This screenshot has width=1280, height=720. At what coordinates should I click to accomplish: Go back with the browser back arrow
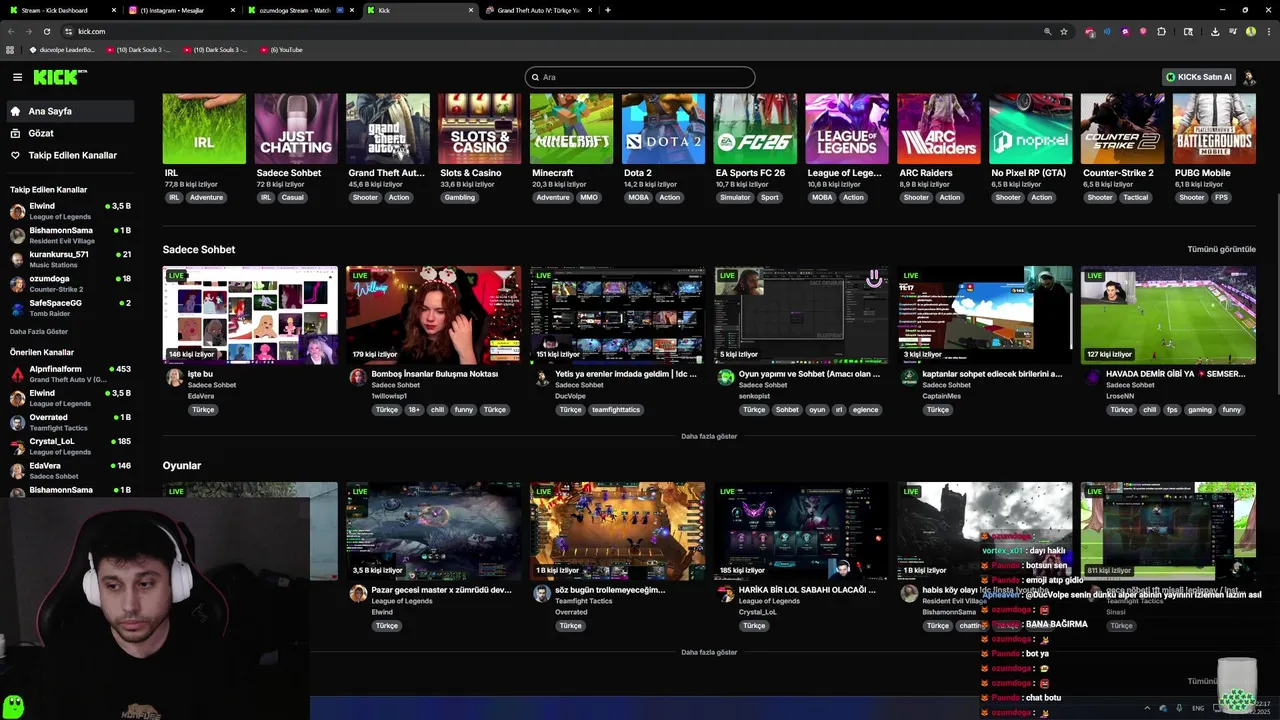[11, 31]
